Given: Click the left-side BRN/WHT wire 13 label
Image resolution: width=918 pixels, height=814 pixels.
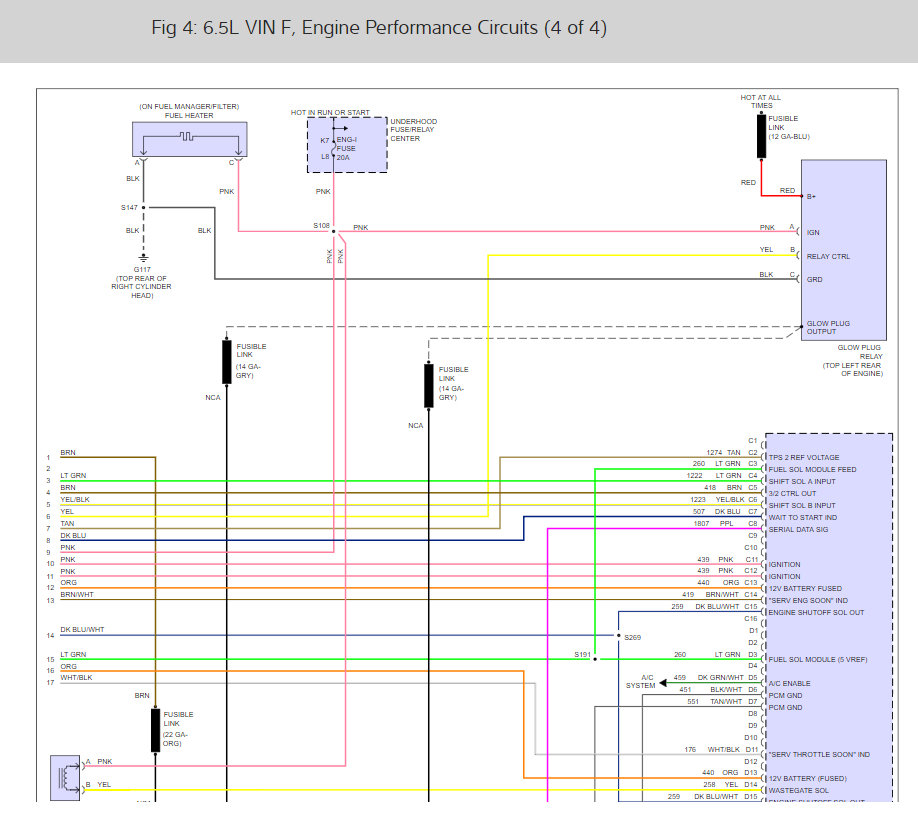Looking at the screenshot, I should click(x=77, y=594).
